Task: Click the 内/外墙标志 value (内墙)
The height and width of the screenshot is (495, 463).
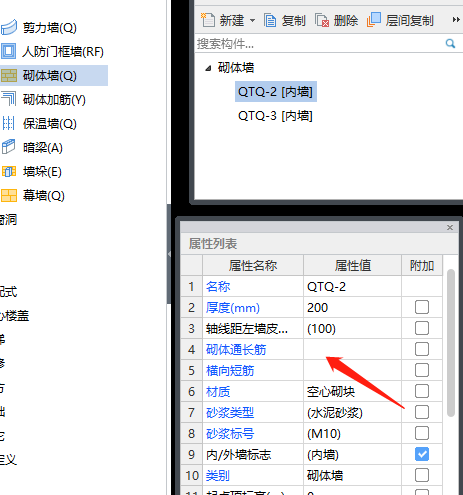Action: coord(352,455)
